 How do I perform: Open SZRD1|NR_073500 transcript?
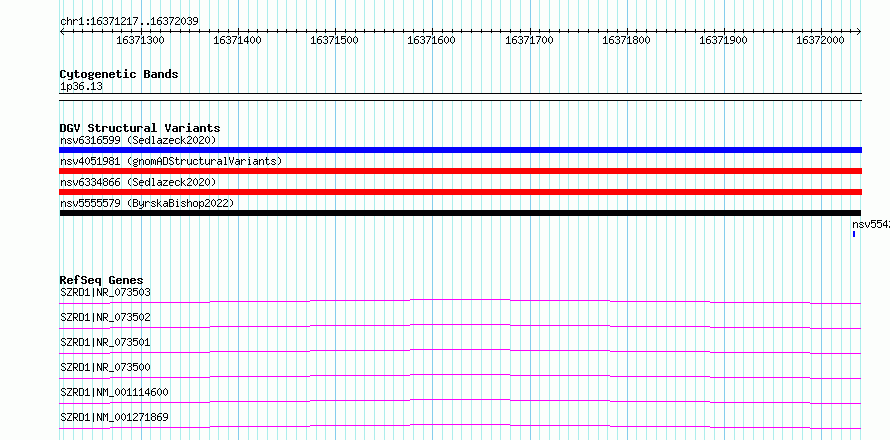pos(105,367)
